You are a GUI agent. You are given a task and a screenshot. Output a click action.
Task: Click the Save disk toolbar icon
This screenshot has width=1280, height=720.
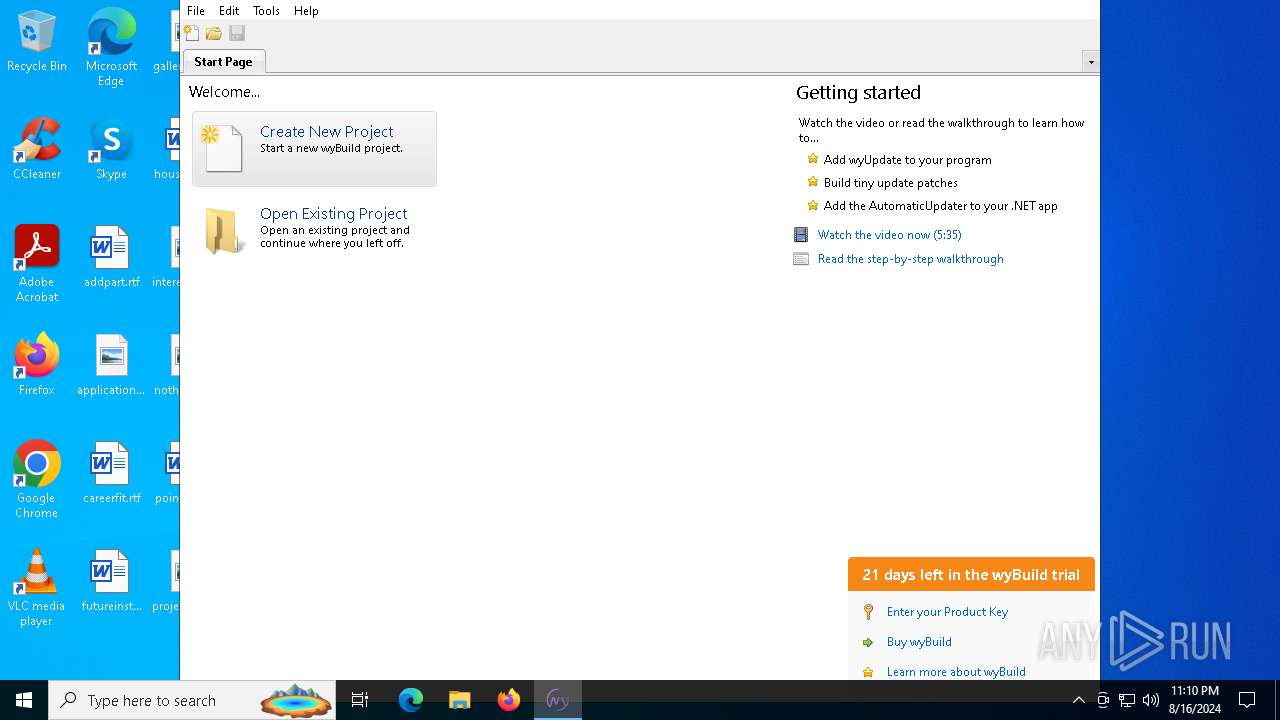point(237,33)
